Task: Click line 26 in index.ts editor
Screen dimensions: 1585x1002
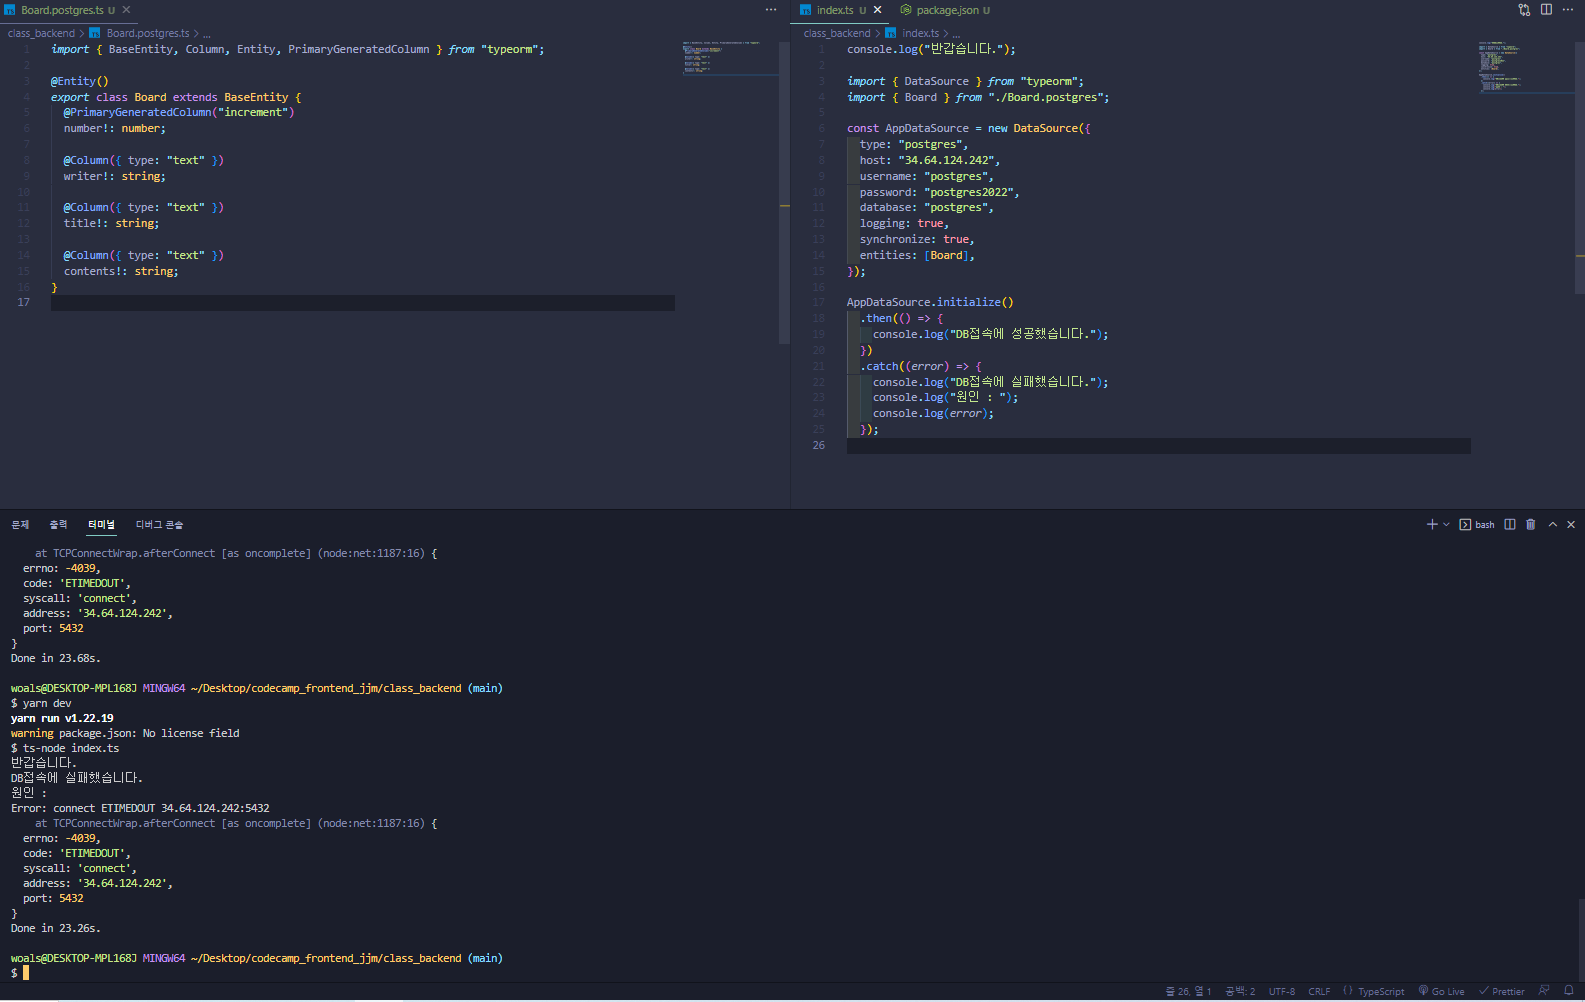Action: point(1158,446)
